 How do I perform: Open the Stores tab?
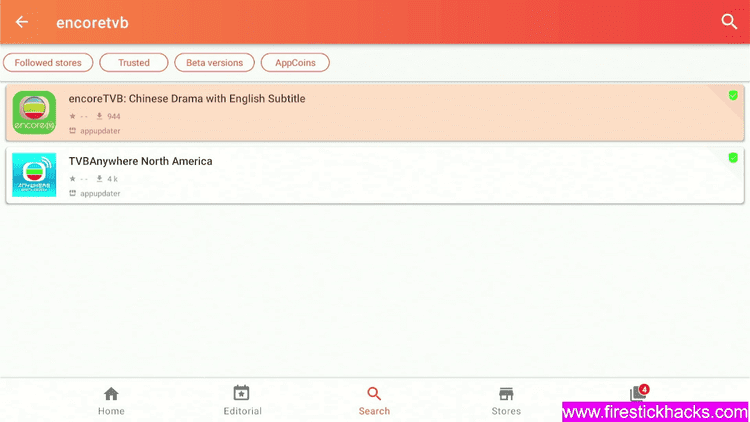506,401
